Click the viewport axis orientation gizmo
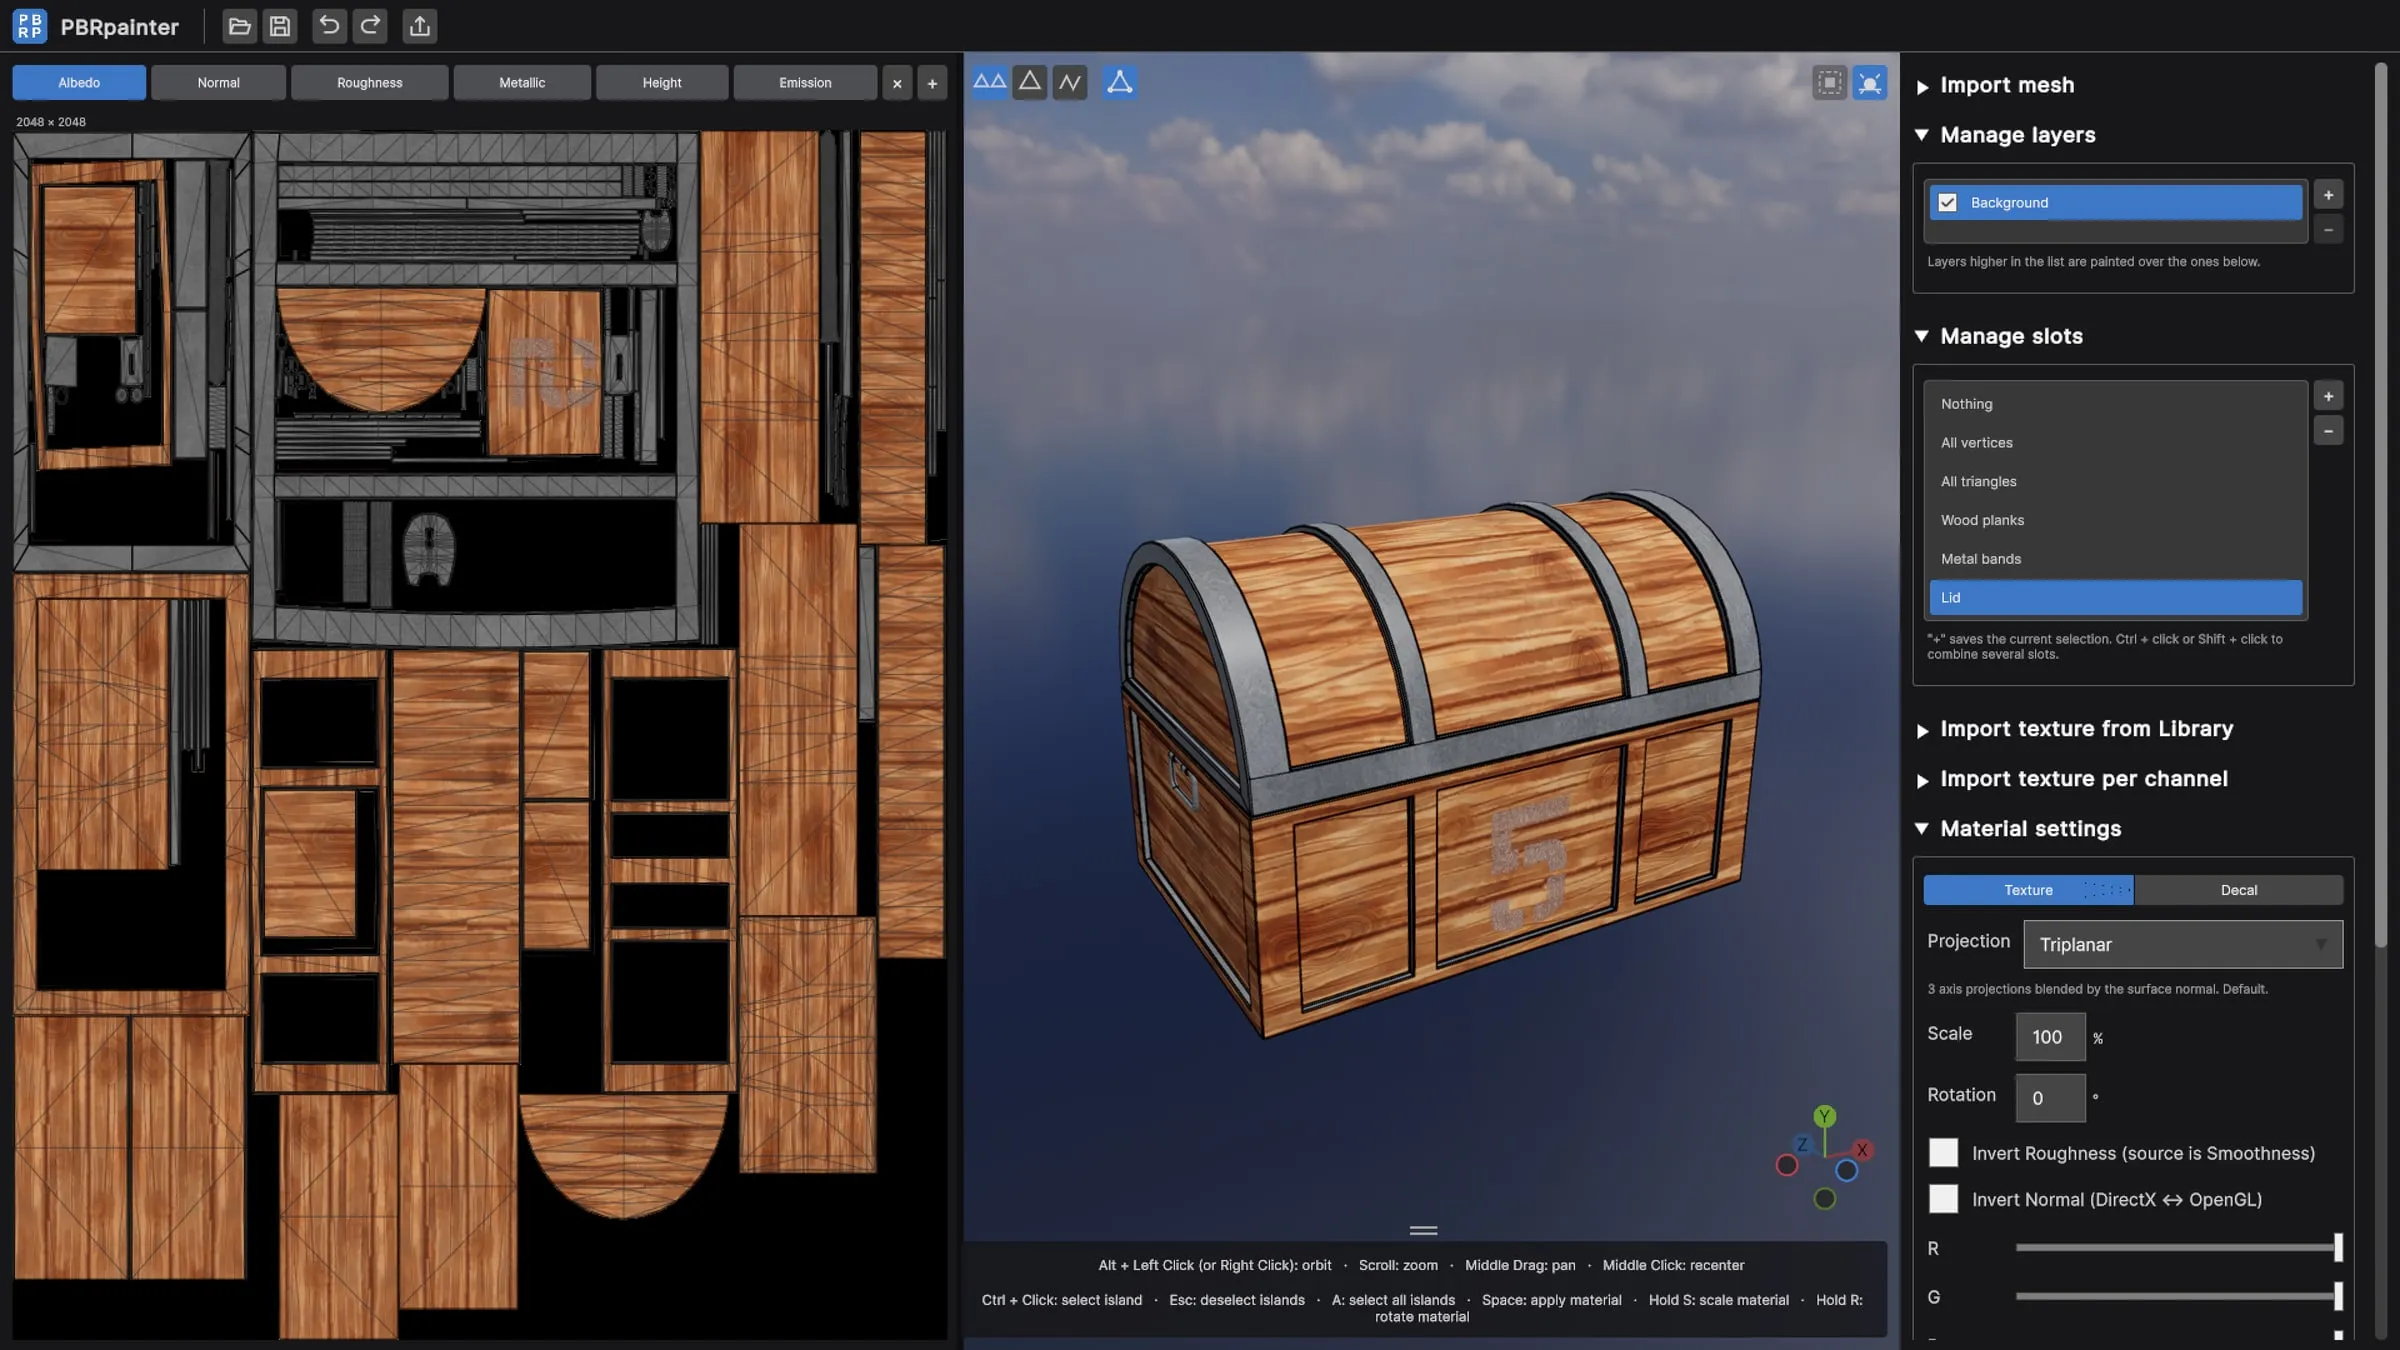 pyautogui.click(x=1825, y=1157)
